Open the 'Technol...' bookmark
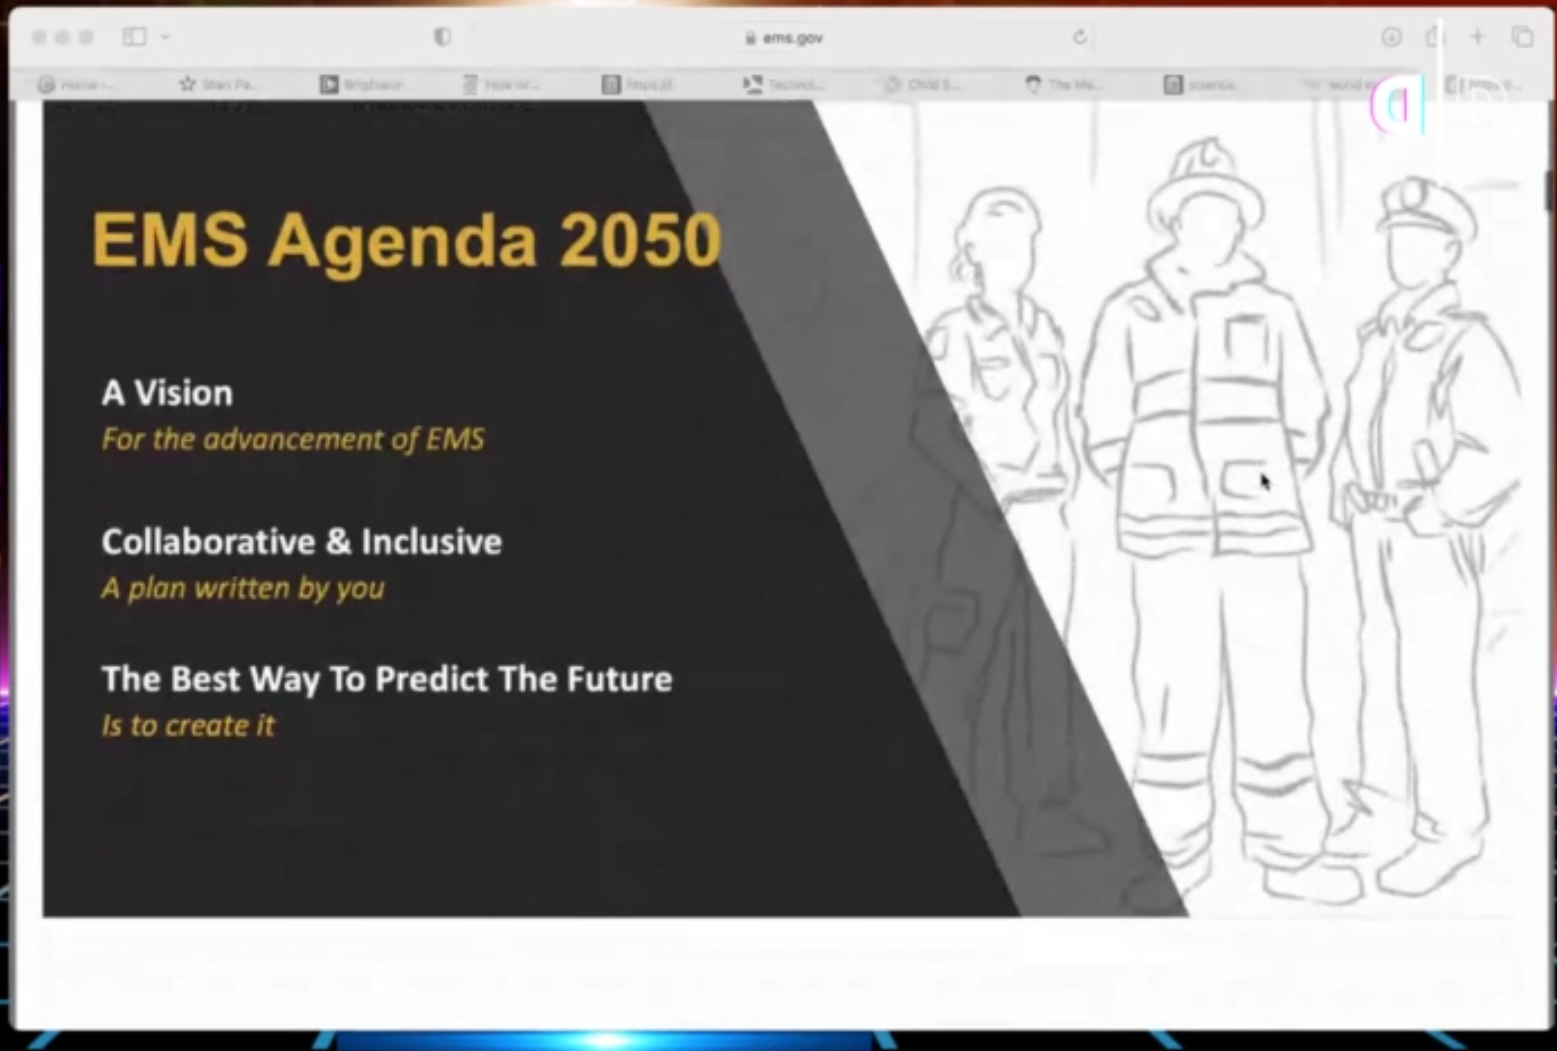Screen dimensions: 1557x1051 [x=784, y=85]
